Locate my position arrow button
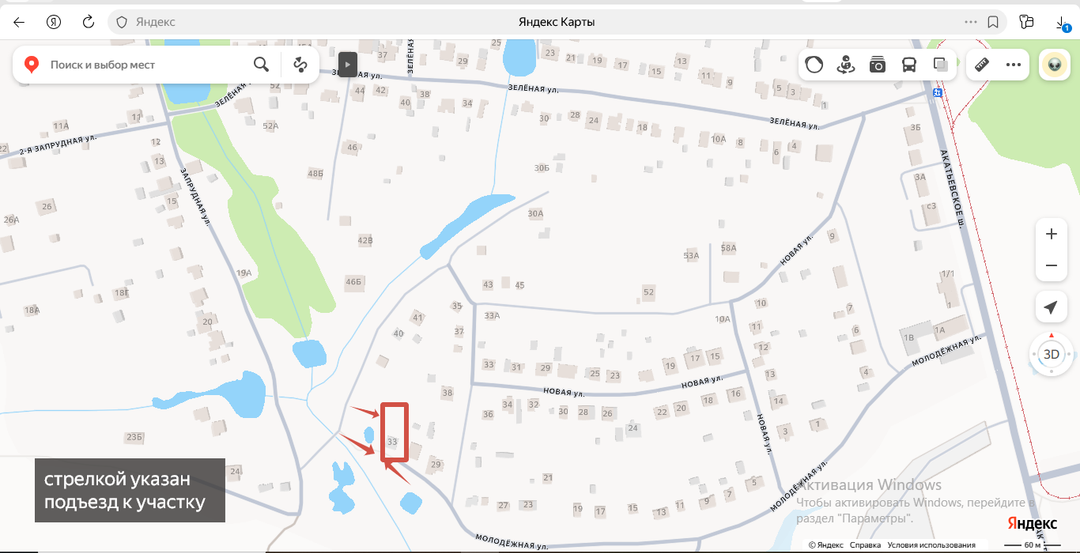The width and height of the screenshot is (1080, 553). pos(1051,307)
